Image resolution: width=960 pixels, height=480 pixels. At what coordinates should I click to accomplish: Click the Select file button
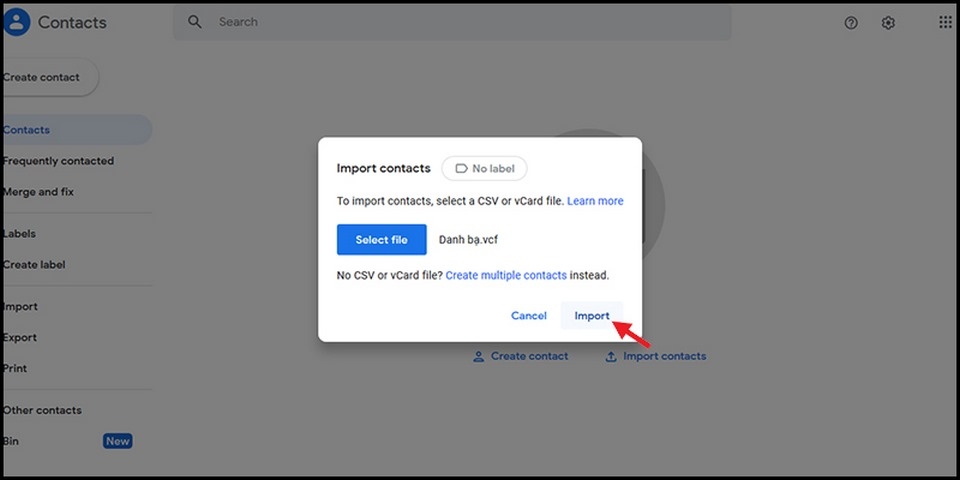381,239
